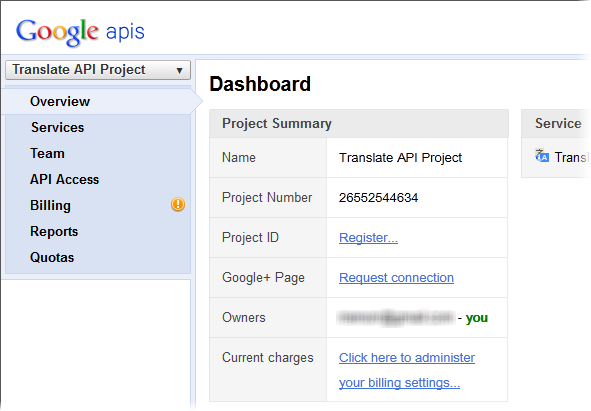Click the 'Translate API Project' name value

click(x=400, y=158)
